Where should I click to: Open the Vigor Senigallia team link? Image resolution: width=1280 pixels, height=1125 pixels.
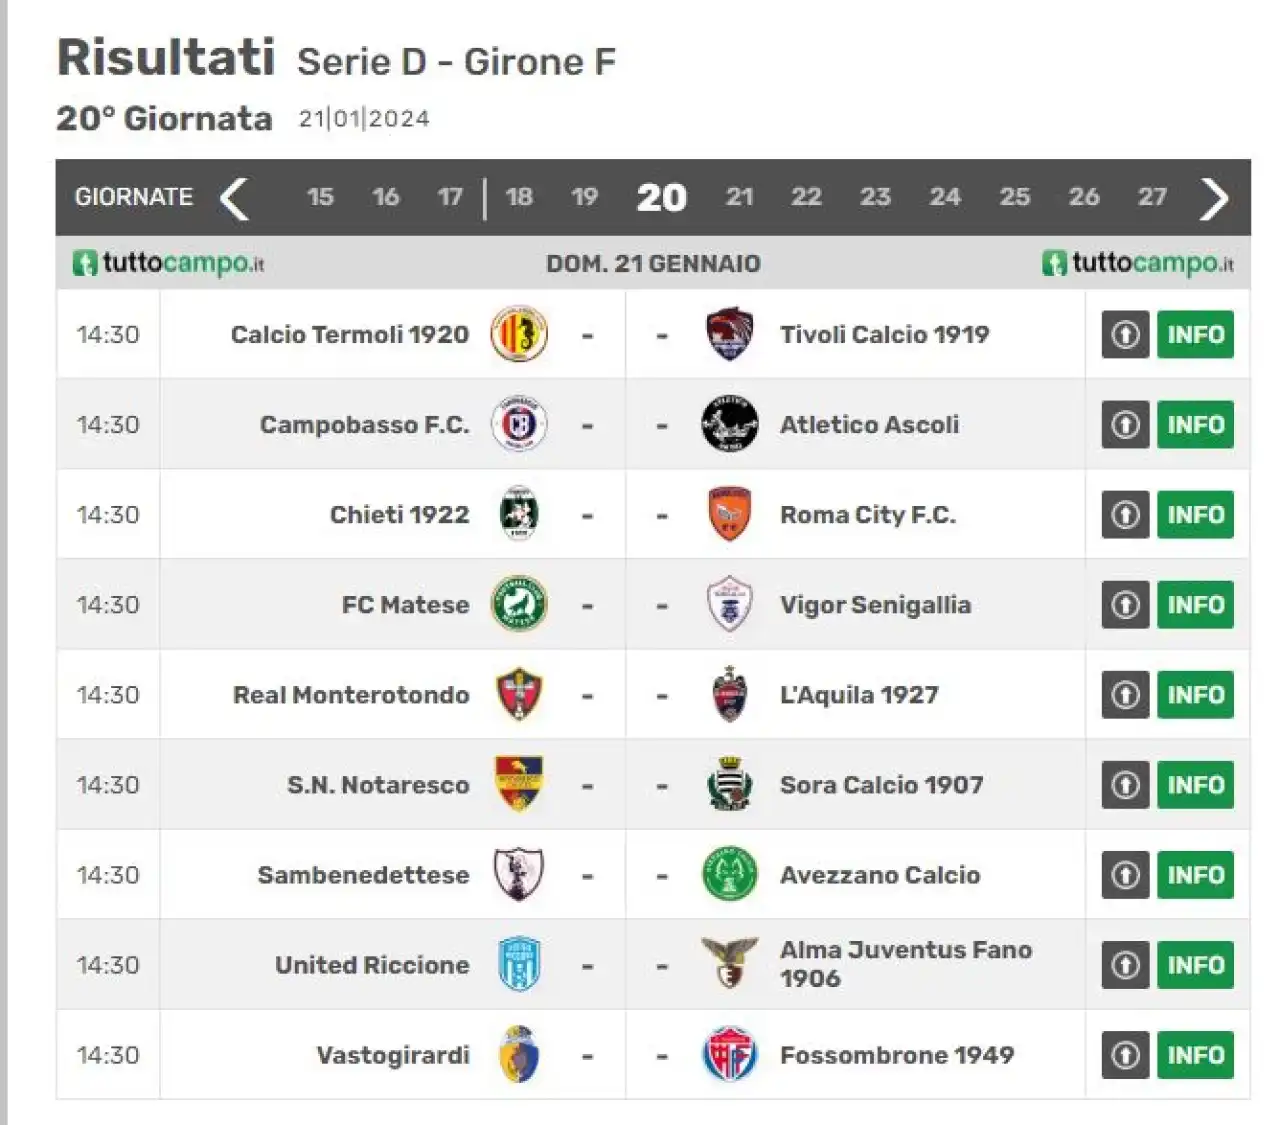(x=875, y=605)
